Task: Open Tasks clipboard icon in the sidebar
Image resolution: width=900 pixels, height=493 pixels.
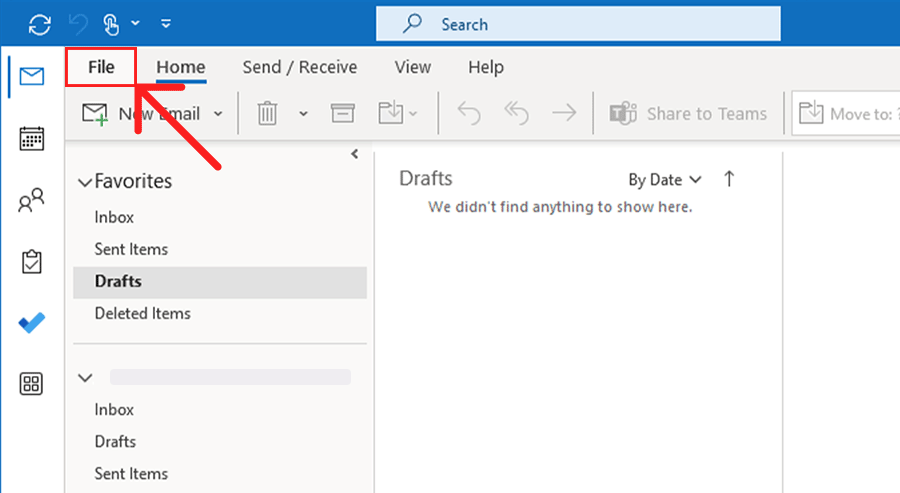Action: 32,262
